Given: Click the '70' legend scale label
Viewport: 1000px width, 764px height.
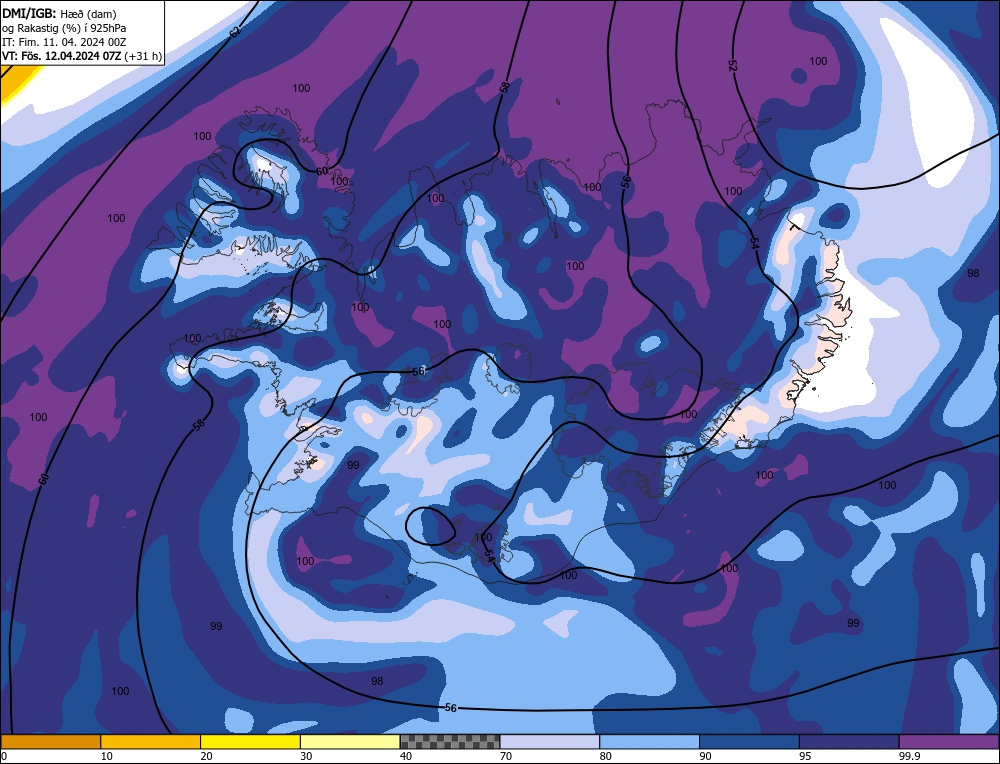Looking at the screenshot, I should click(506, 756).
